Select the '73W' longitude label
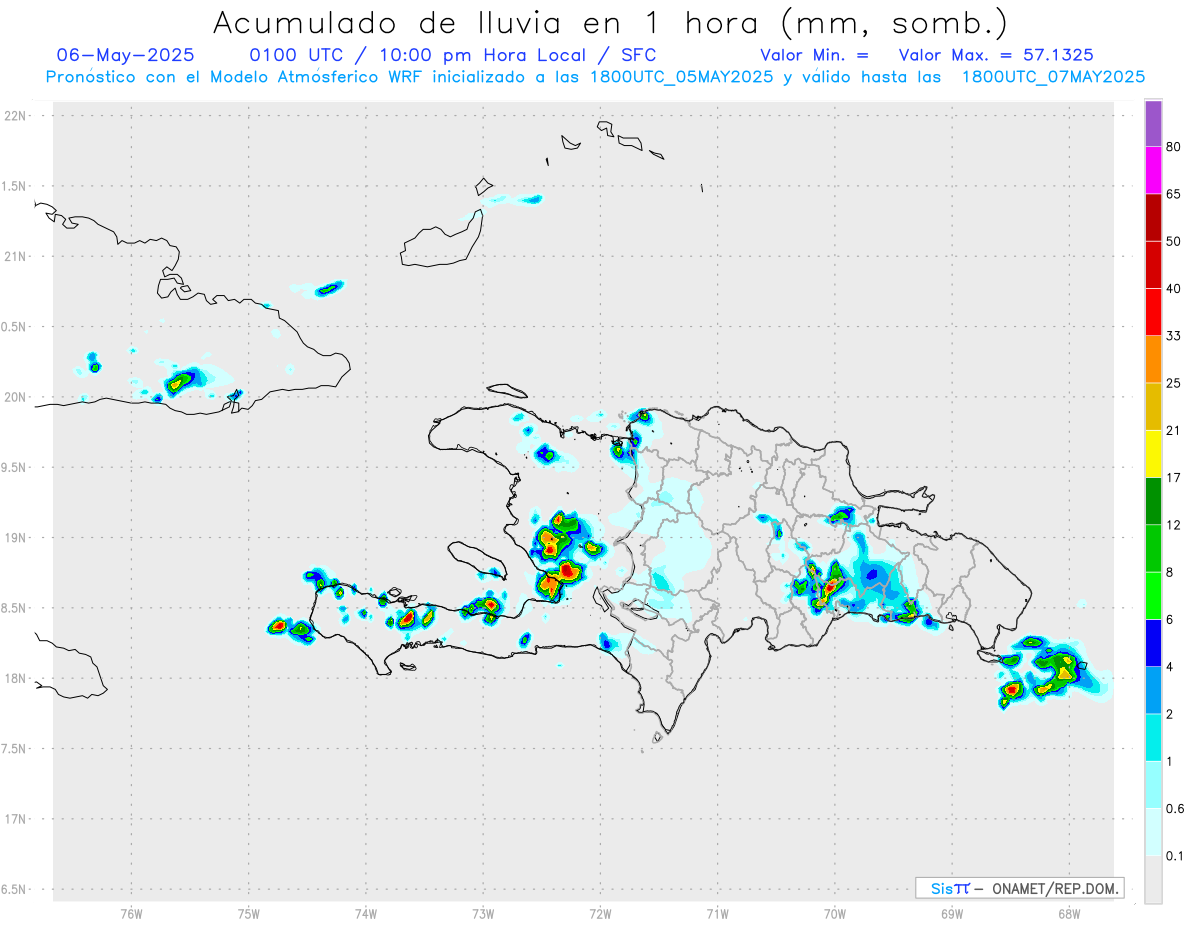Screen dimensions: 1200x927 (x=483, y=913)
